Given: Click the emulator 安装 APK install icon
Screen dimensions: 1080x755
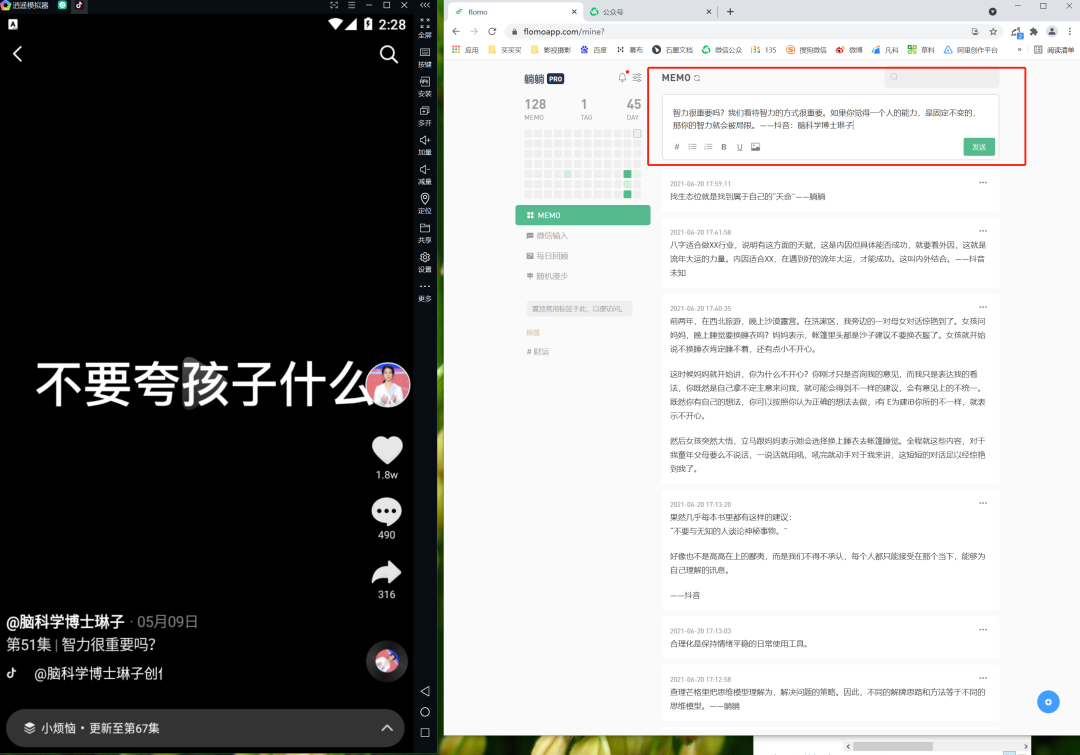Looking at the screenshot, I should click(425, 82).
